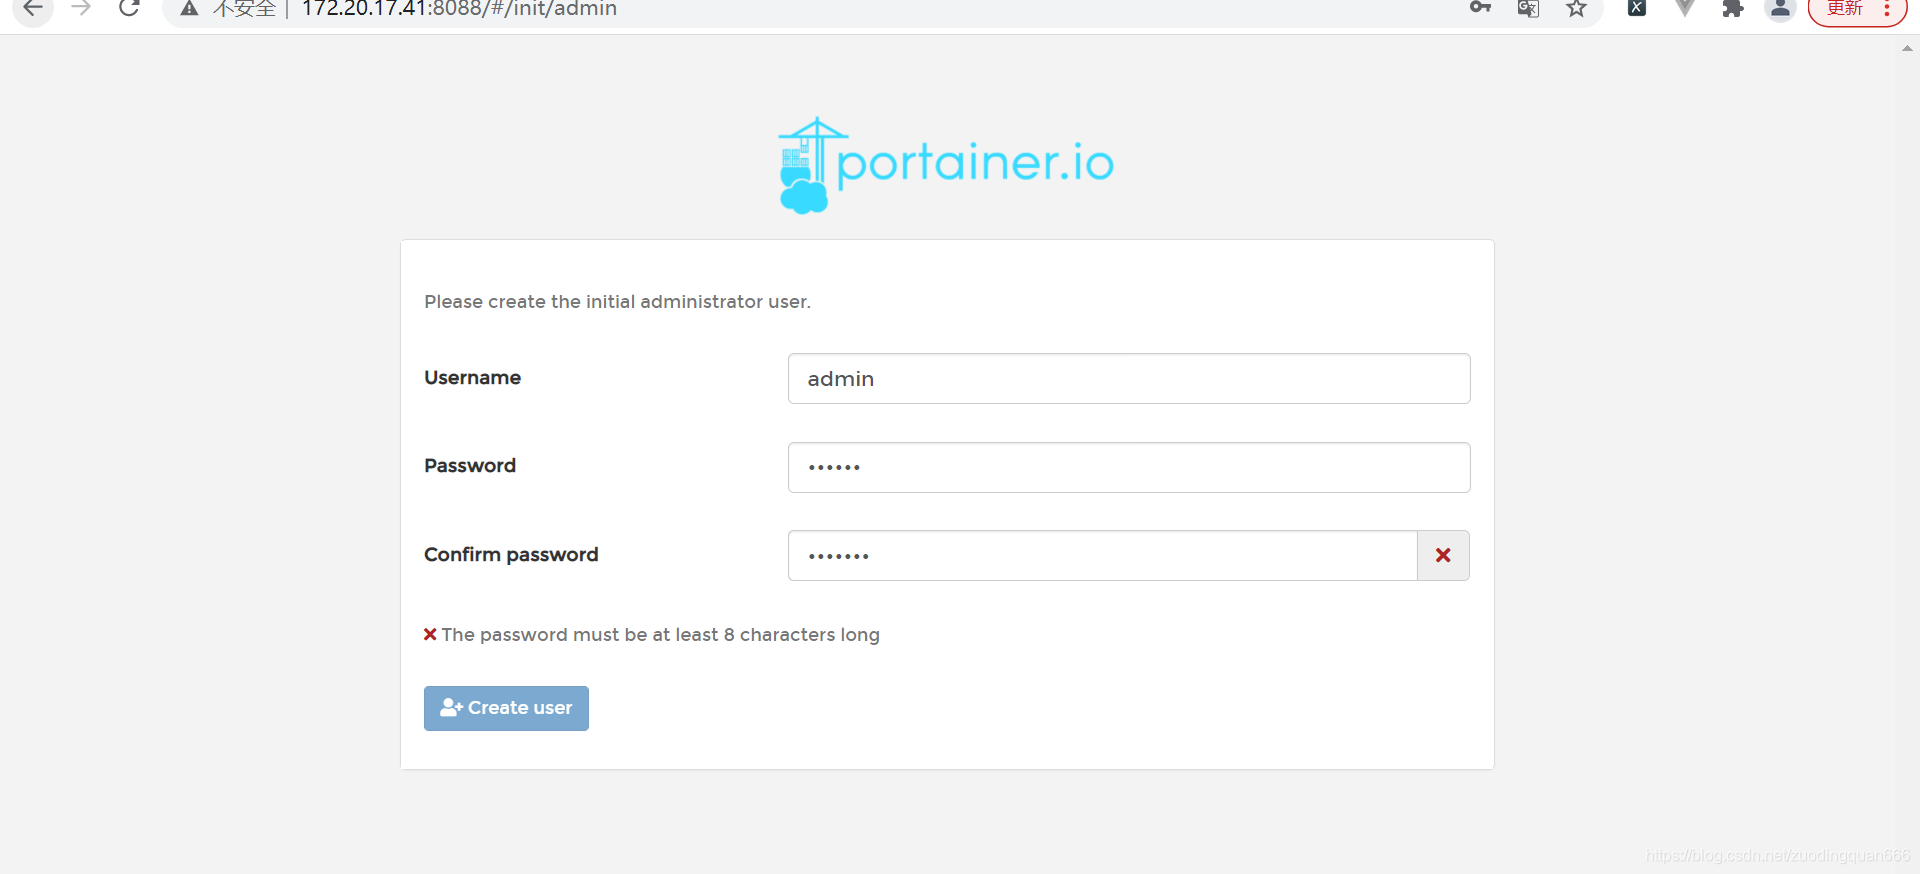Click the Password label

point(470,466)
